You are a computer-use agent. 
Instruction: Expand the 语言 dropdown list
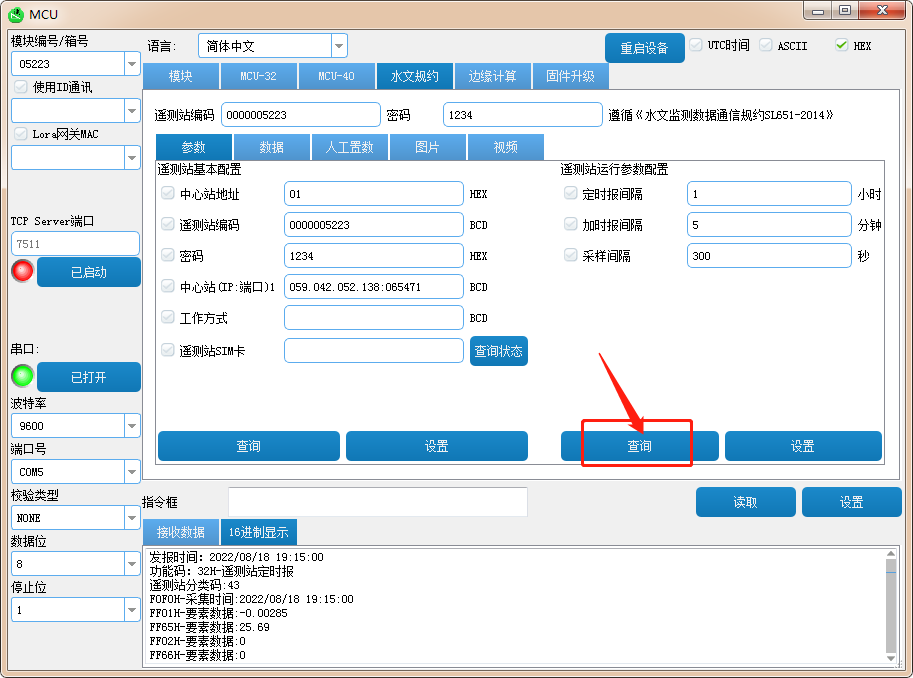tap(339, 46)
